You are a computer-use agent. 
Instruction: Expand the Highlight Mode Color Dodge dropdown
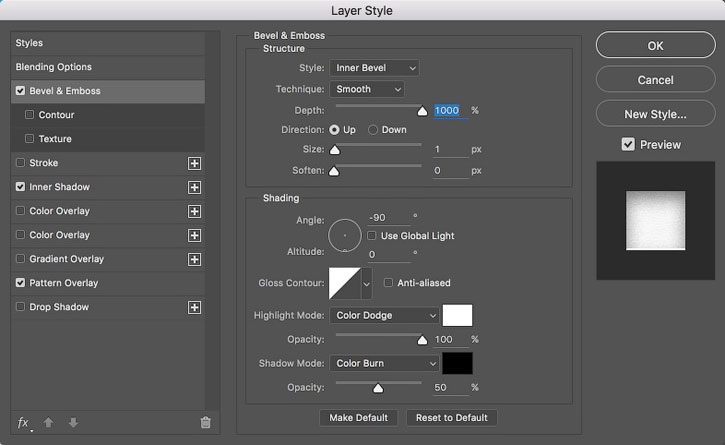coord(384,315)
